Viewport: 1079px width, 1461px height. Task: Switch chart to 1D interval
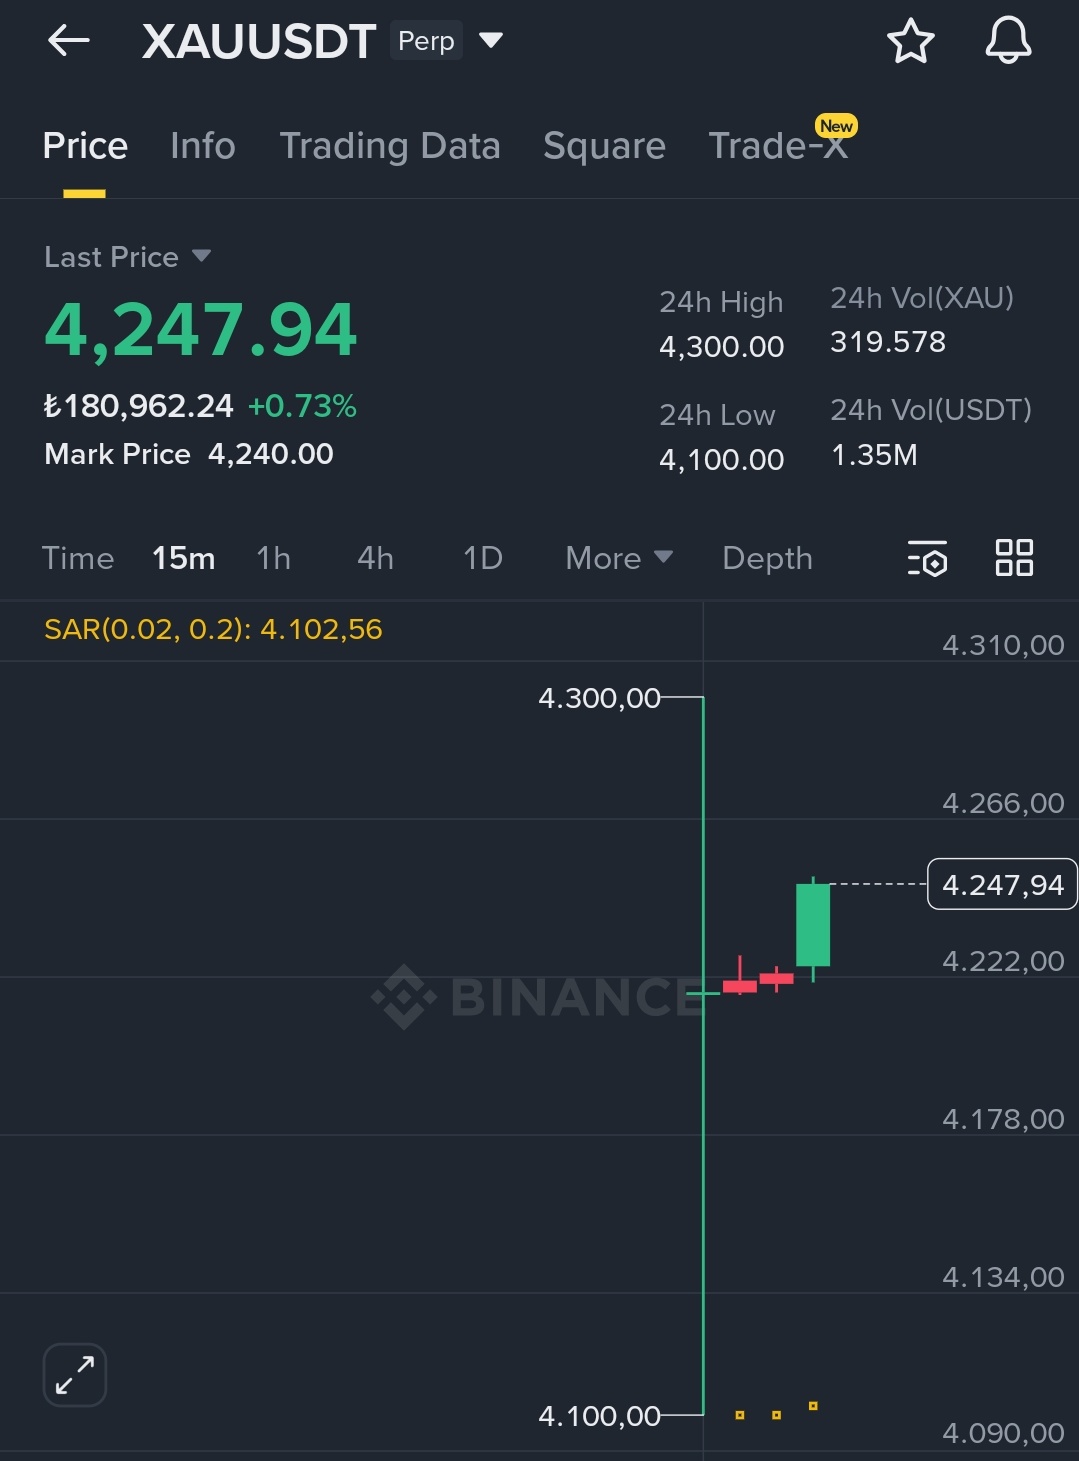(483, 558)
